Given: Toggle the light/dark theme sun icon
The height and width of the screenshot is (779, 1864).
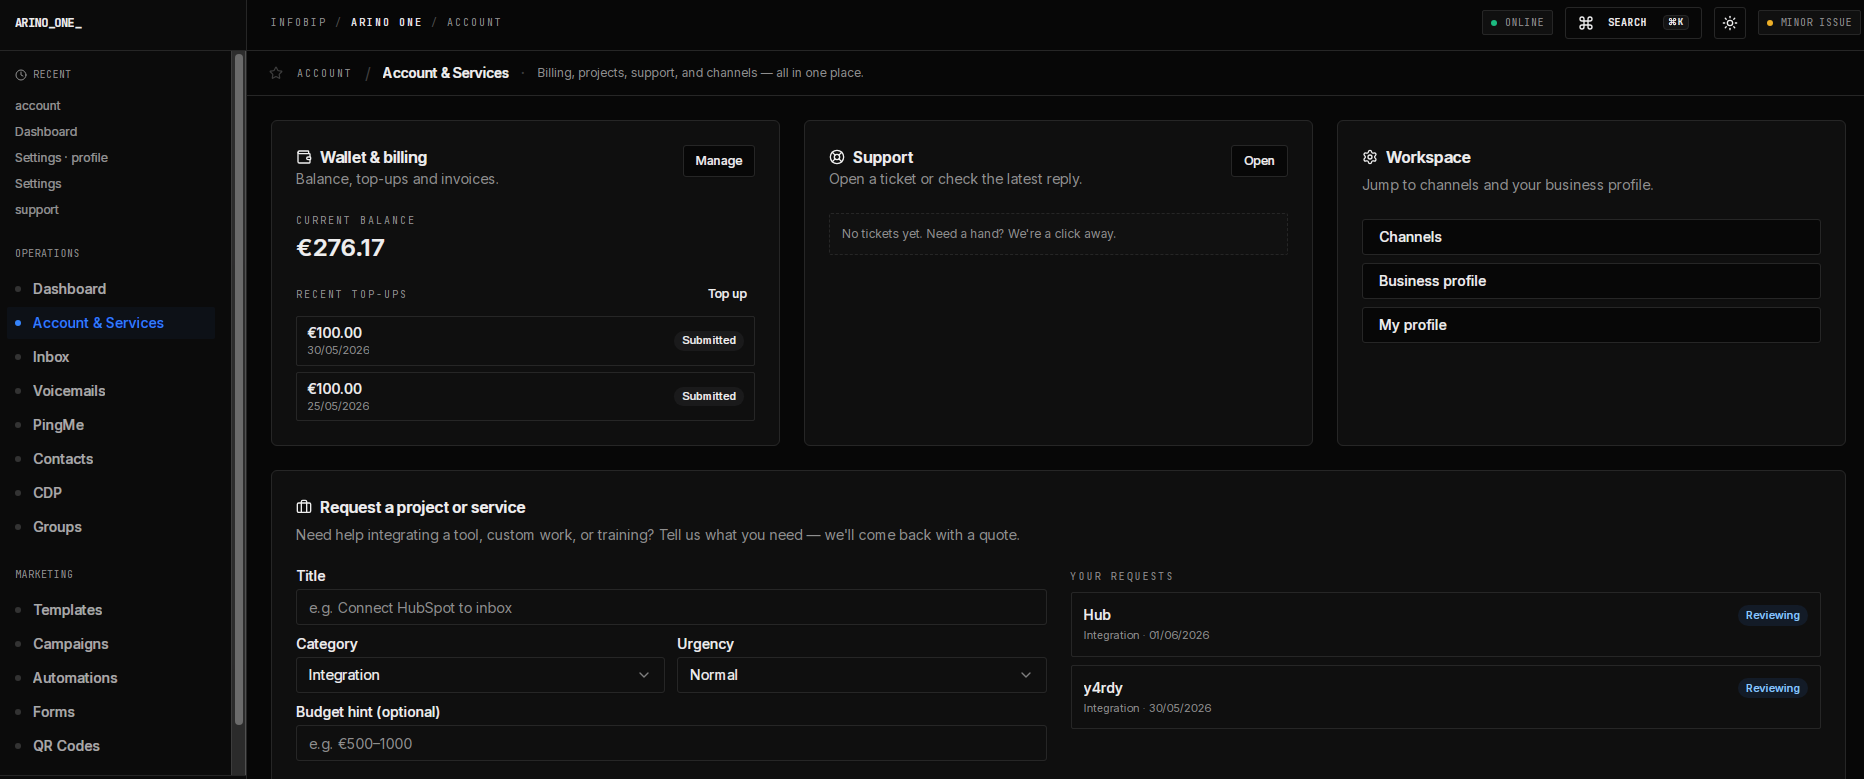Looking at the screenshot, I should click(x=1730, y=22).
